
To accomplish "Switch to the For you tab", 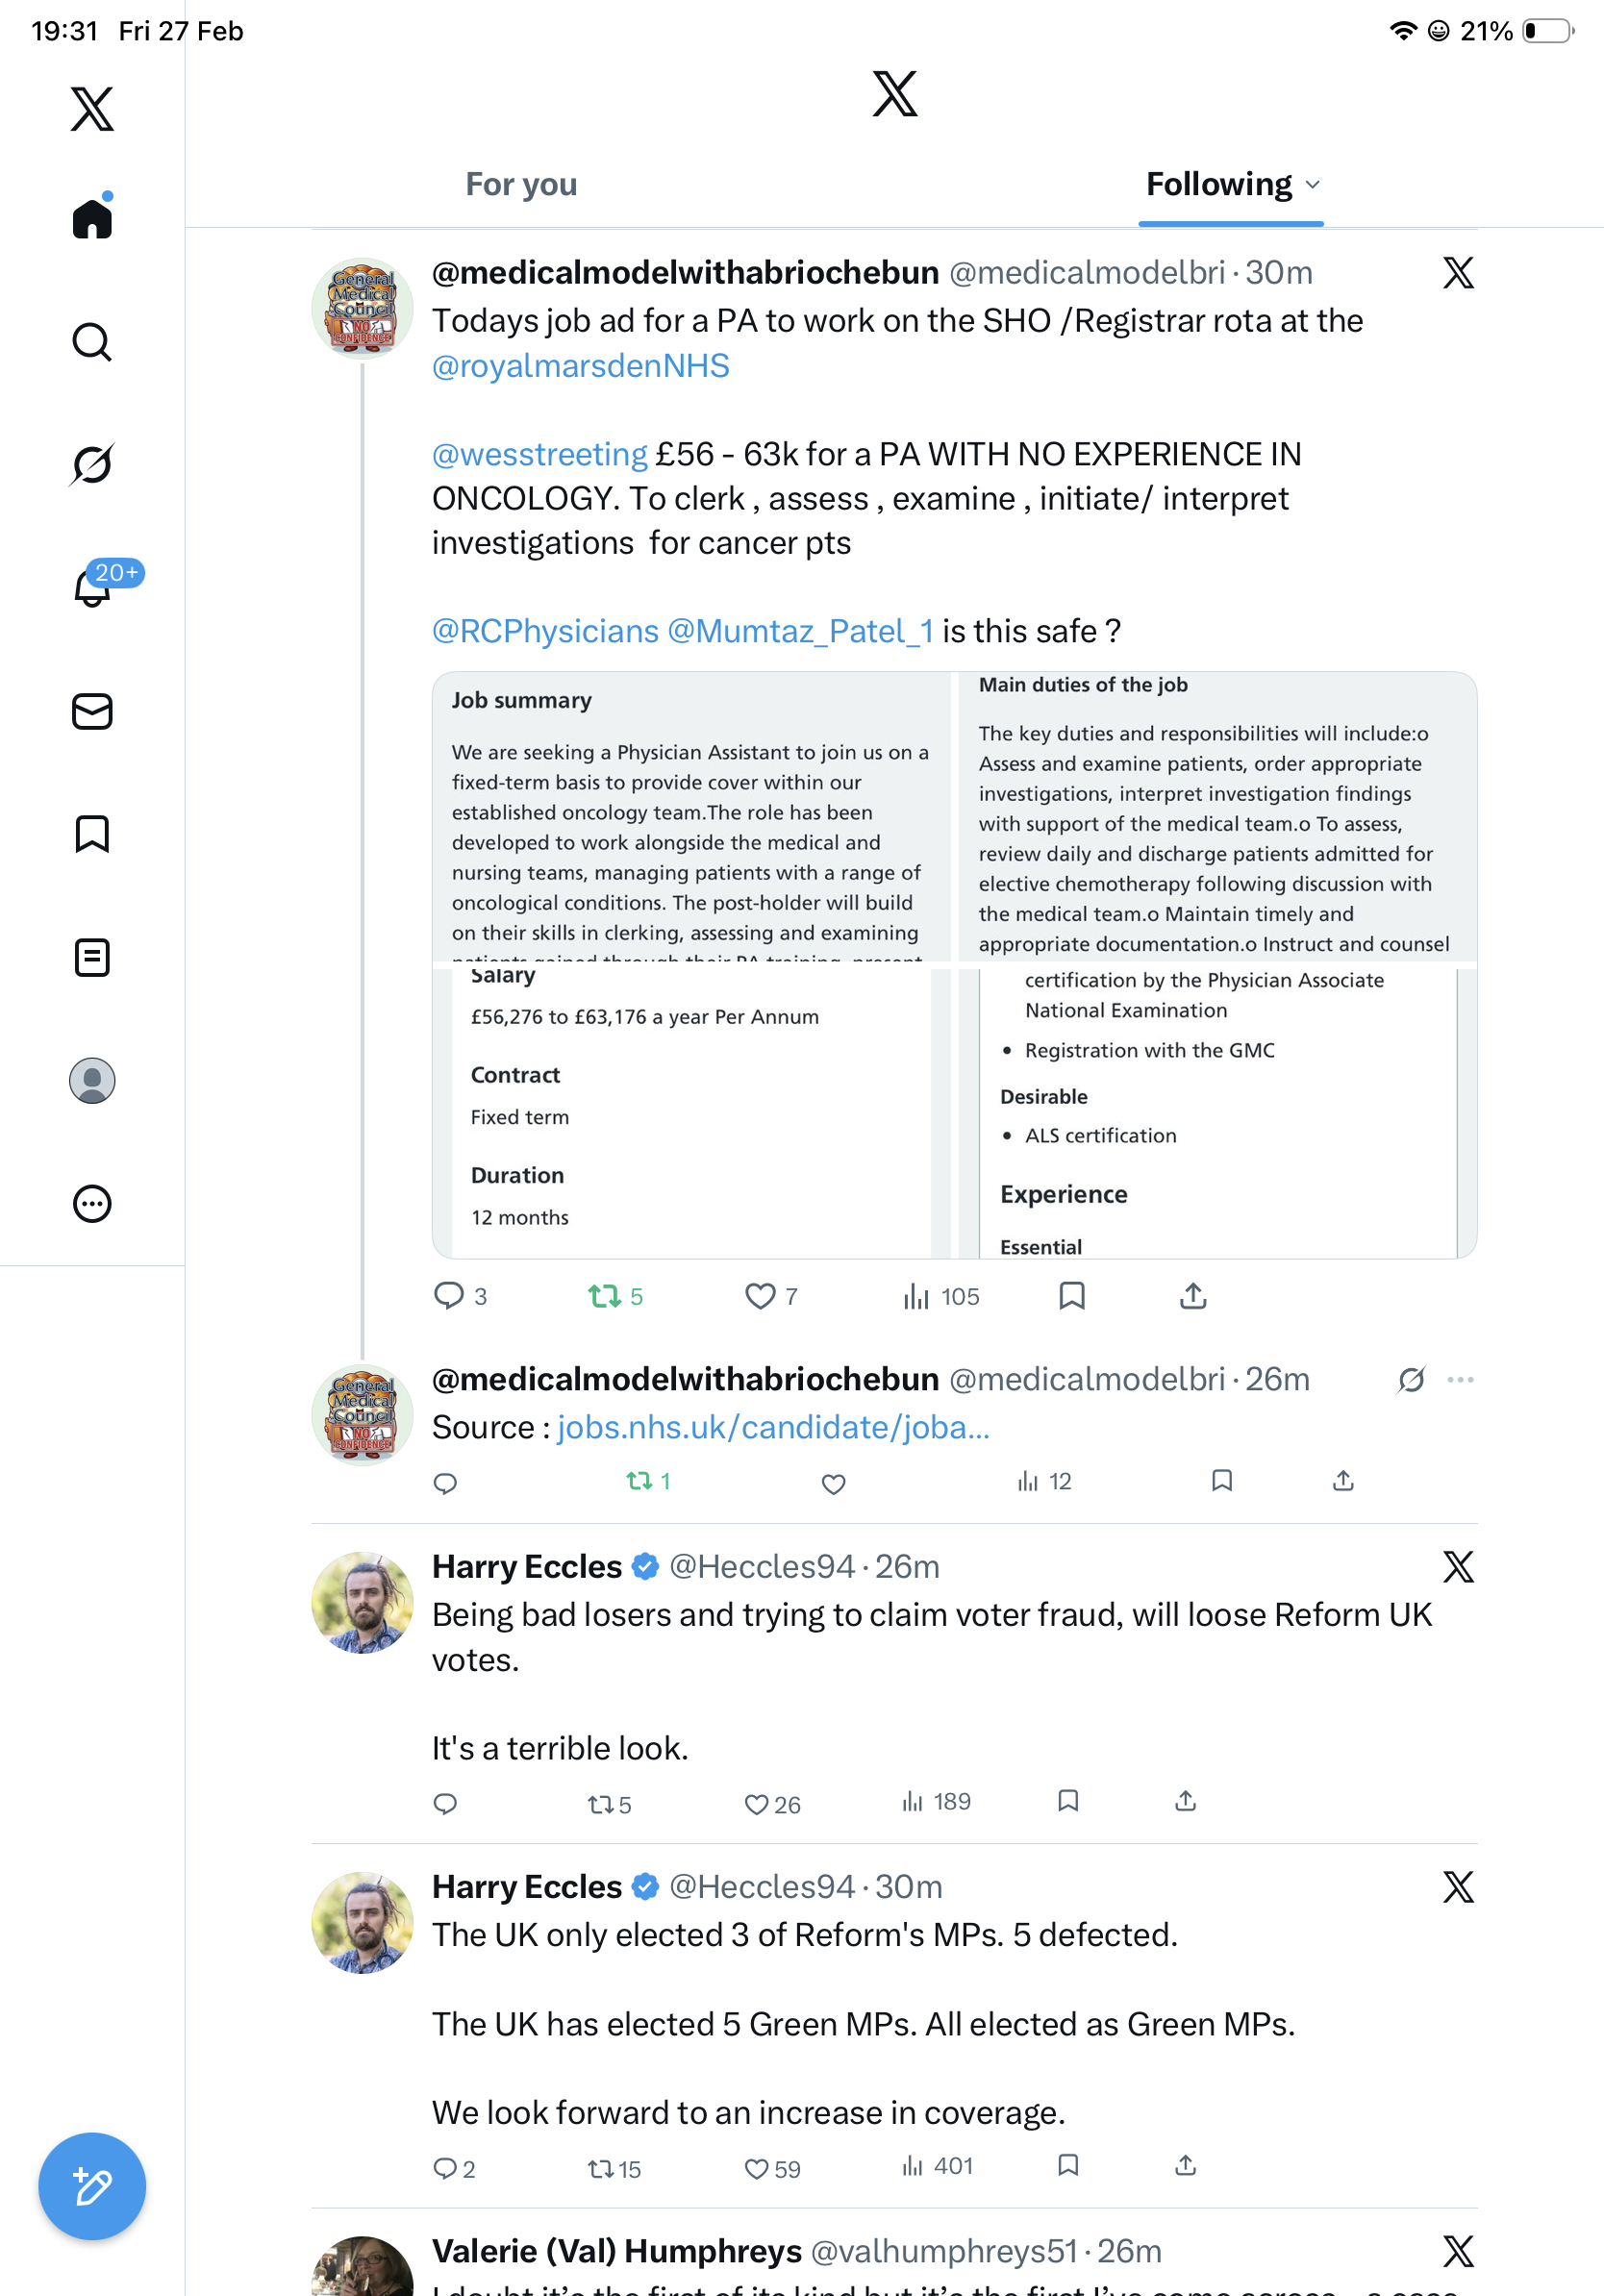I will coord(521,185).
